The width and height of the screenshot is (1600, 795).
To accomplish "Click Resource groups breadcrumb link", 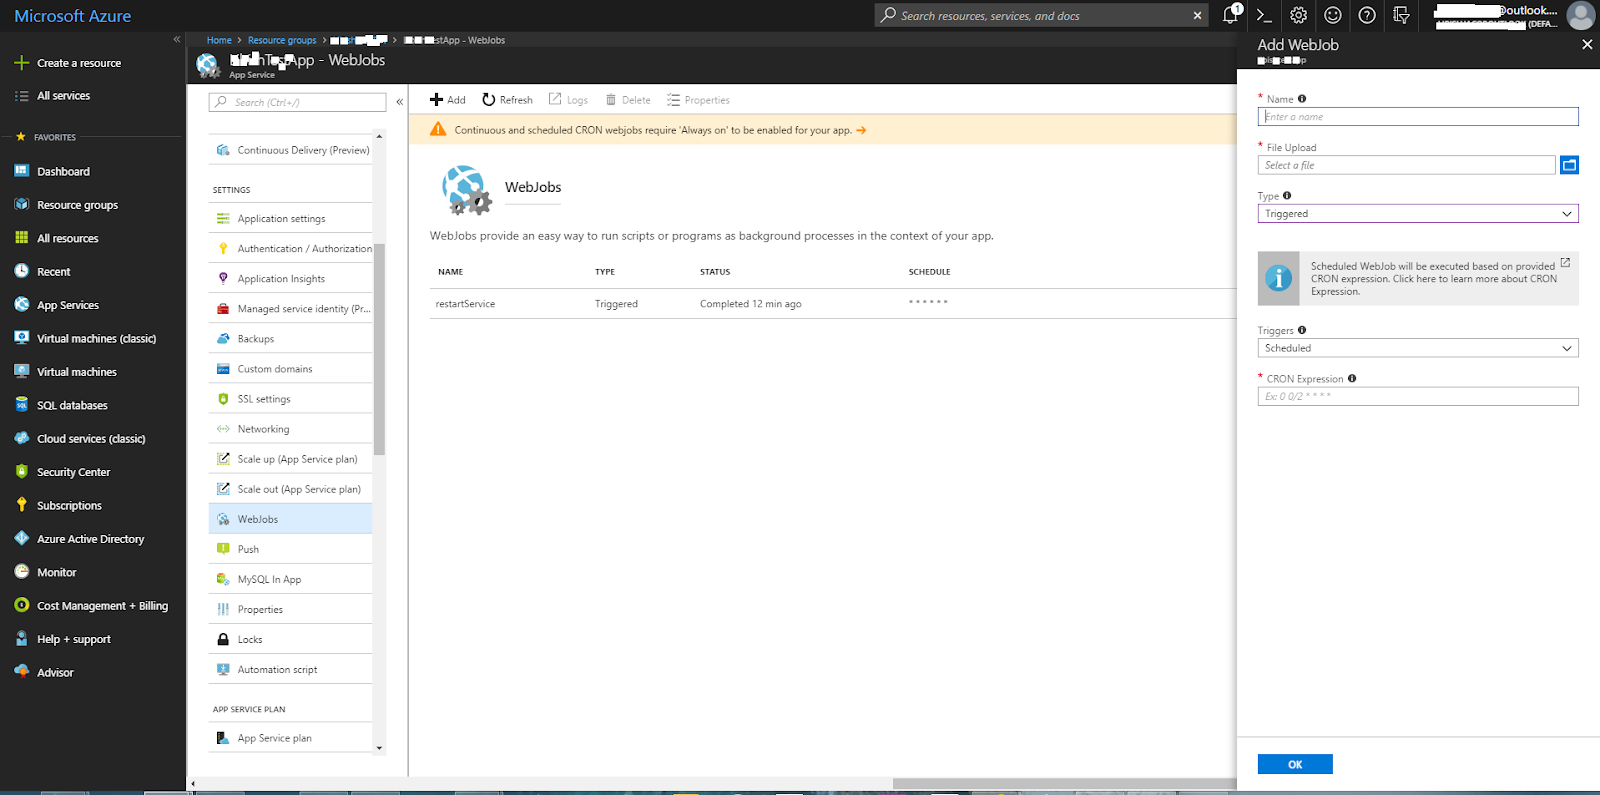I will click(282, 40).
